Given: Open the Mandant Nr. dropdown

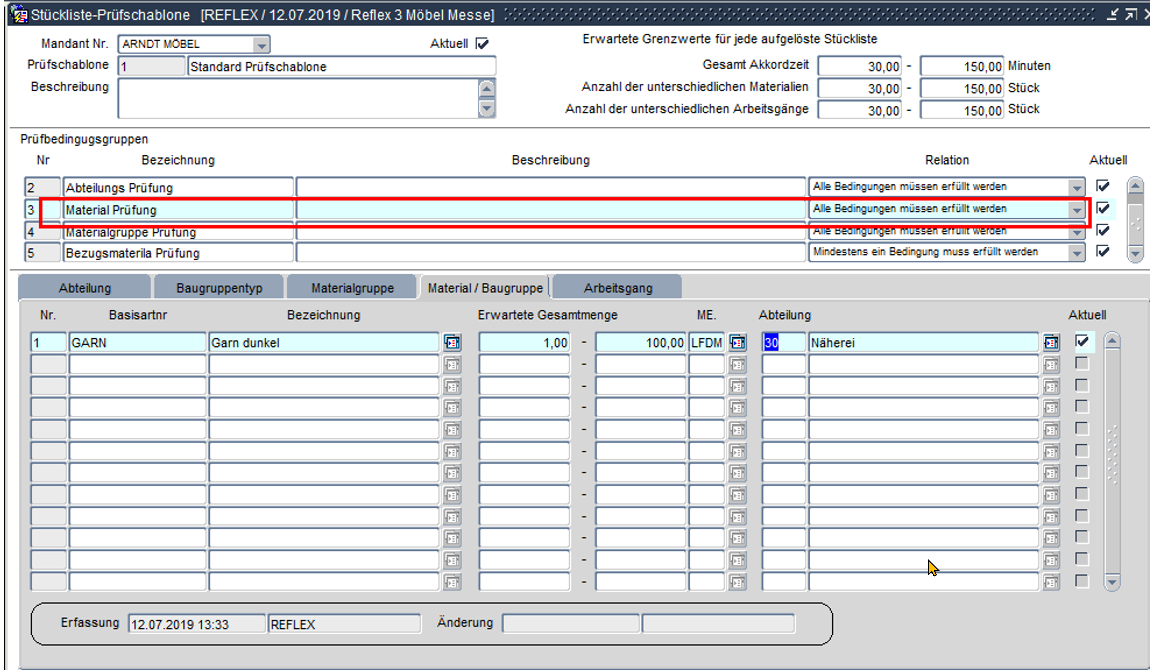Looking at the screenshot, I should coord(261,45).
